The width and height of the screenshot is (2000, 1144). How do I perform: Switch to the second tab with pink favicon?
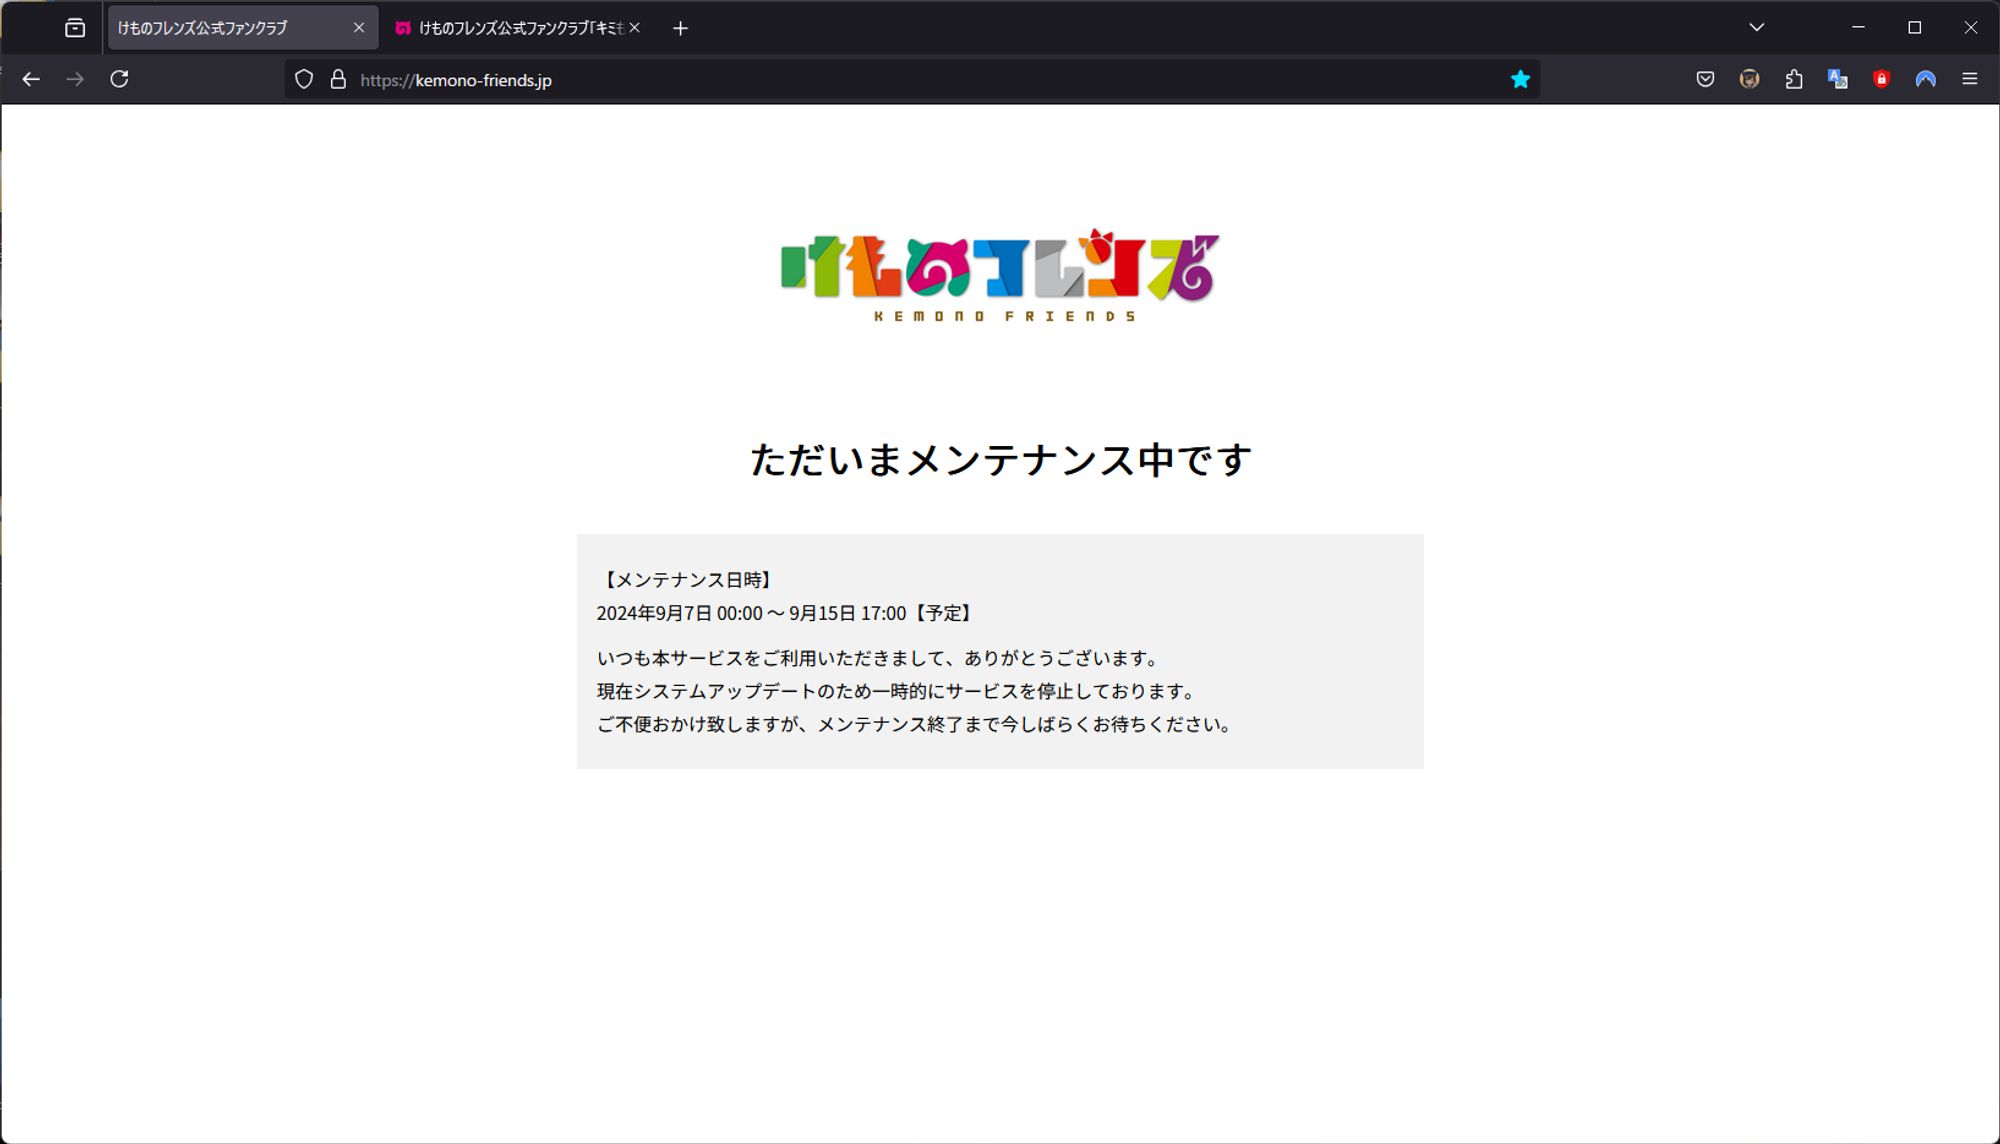click(519, 28)
